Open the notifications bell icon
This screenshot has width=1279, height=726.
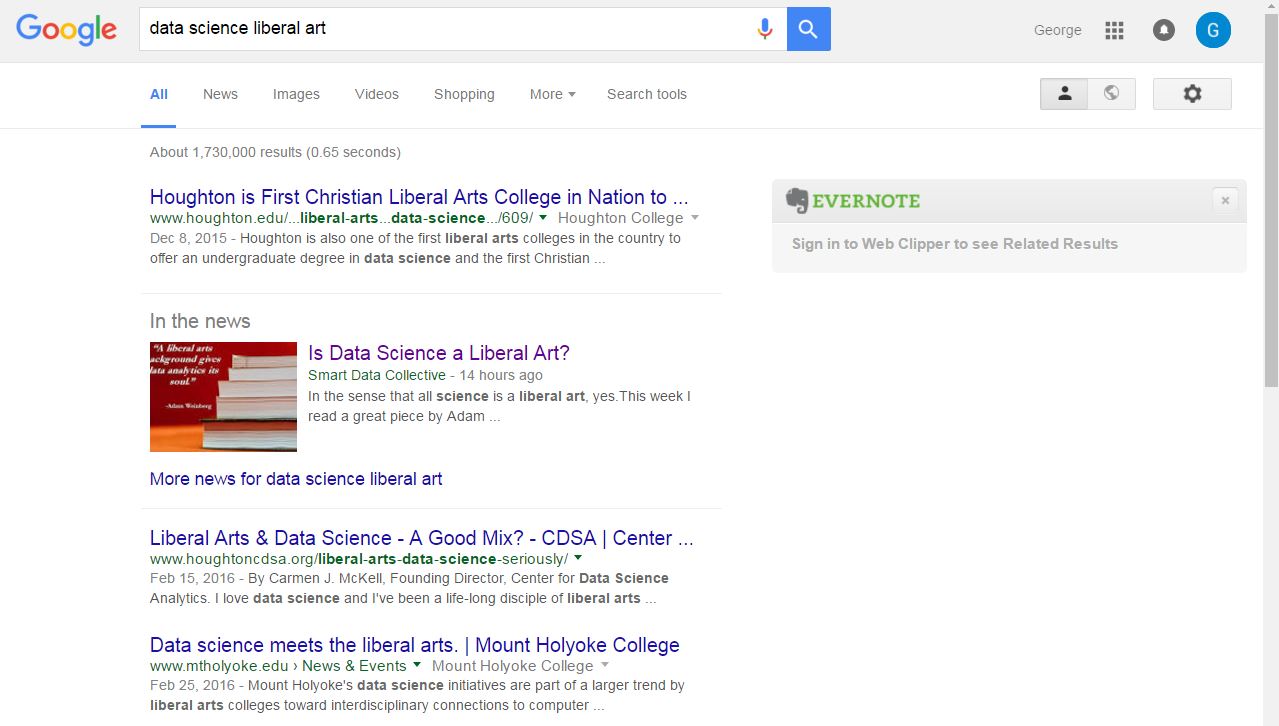point(1163,30)
